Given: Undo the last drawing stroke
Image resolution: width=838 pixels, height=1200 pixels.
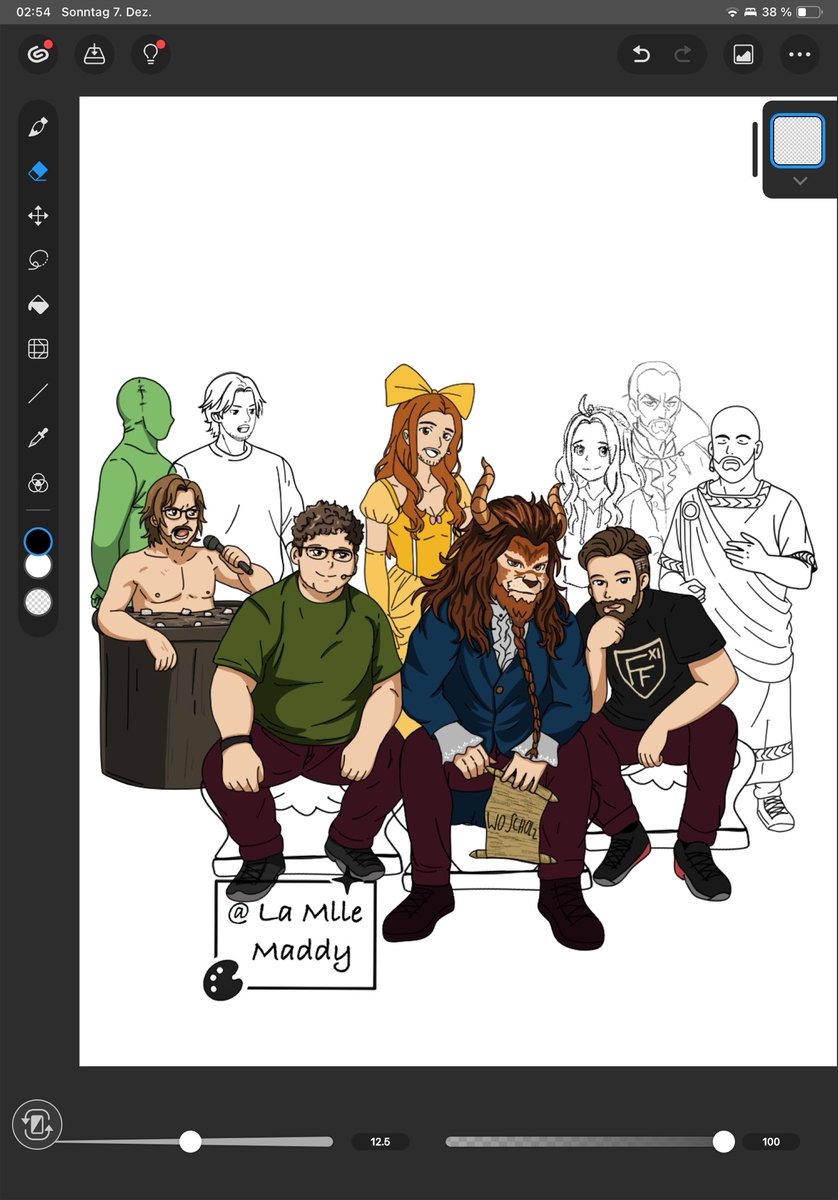Looking at the screenshot, I should click(641, 54).
